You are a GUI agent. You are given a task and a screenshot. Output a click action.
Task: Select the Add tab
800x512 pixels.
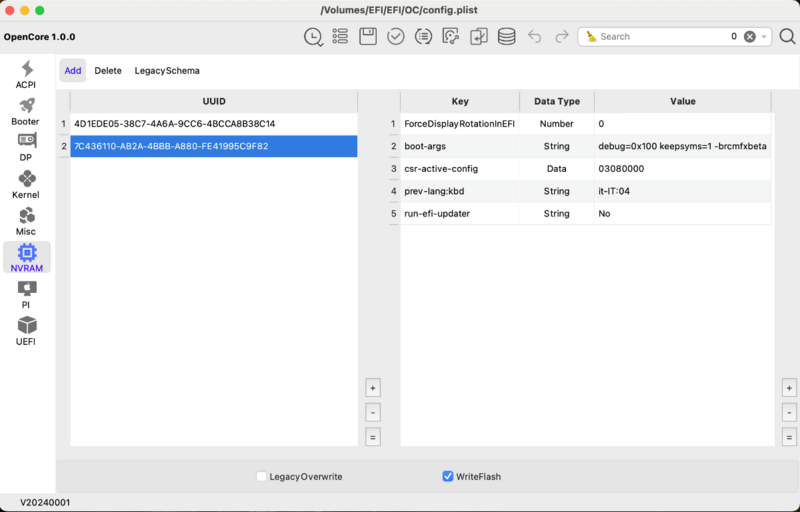72,71
